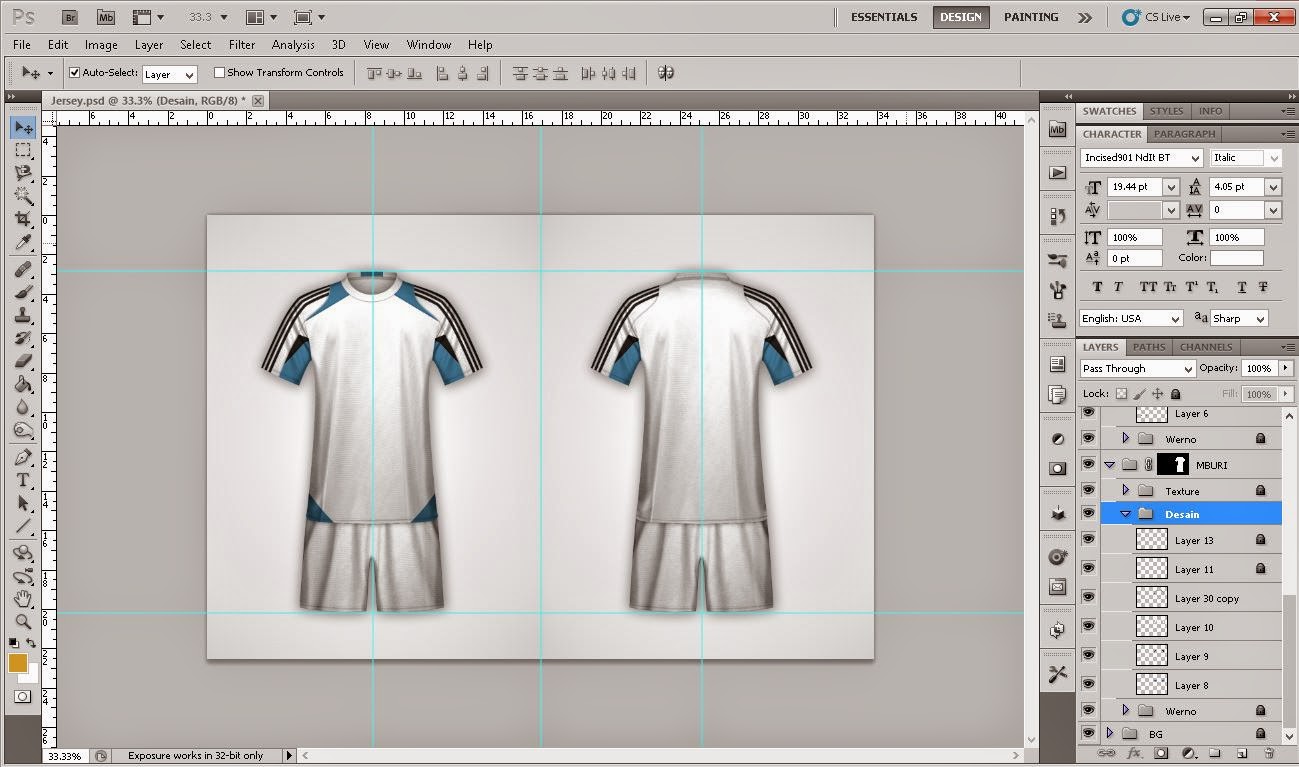Select the Eraser tool
Image resolution: width=1299 pixels, height=767 pixels.
click(23, 361)
